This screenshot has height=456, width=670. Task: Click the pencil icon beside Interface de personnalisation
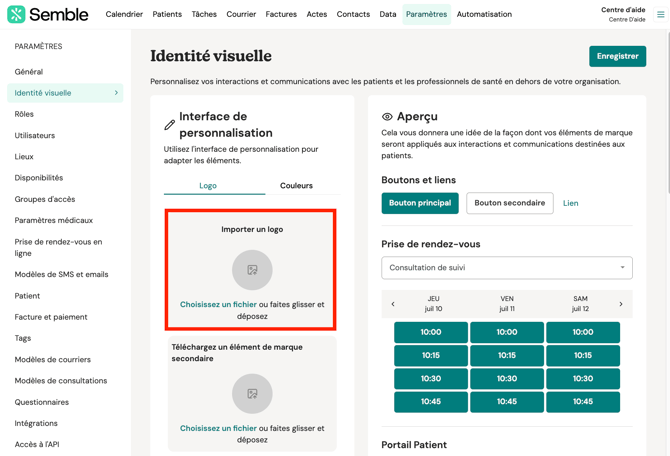(170, 125)
